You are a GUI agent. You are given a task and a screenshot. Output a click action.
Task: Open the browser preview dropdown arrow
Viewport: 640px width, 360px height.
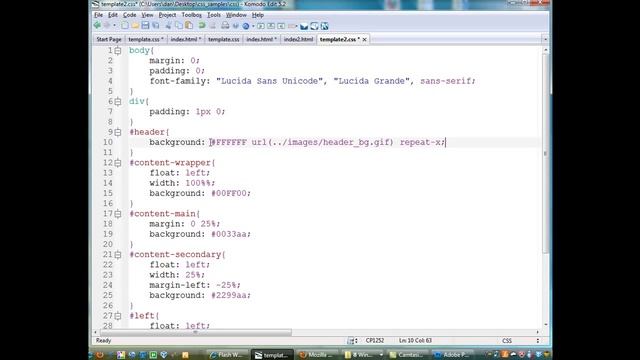coord(253,27)
